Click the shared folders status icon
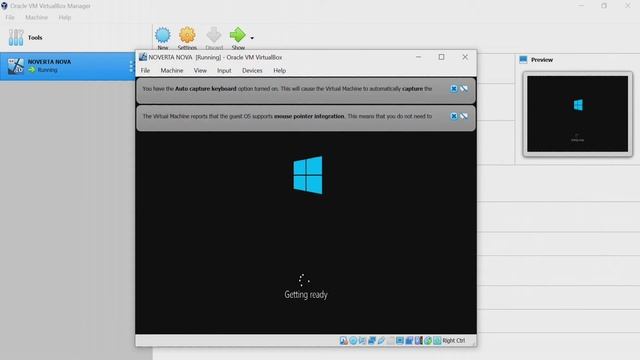This screenshot has width=640, height=360. (391, 340)
